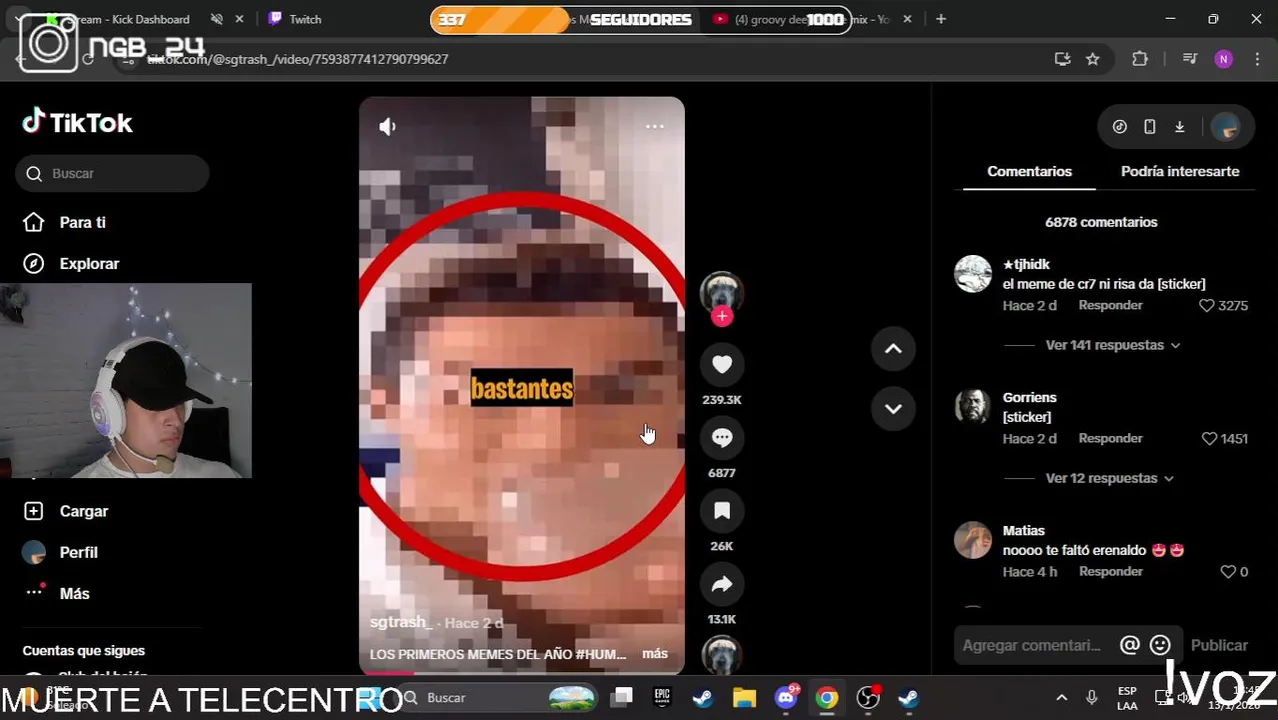
Task: Open the Chrome three-dot menu
Action: tap(1257, 59)
